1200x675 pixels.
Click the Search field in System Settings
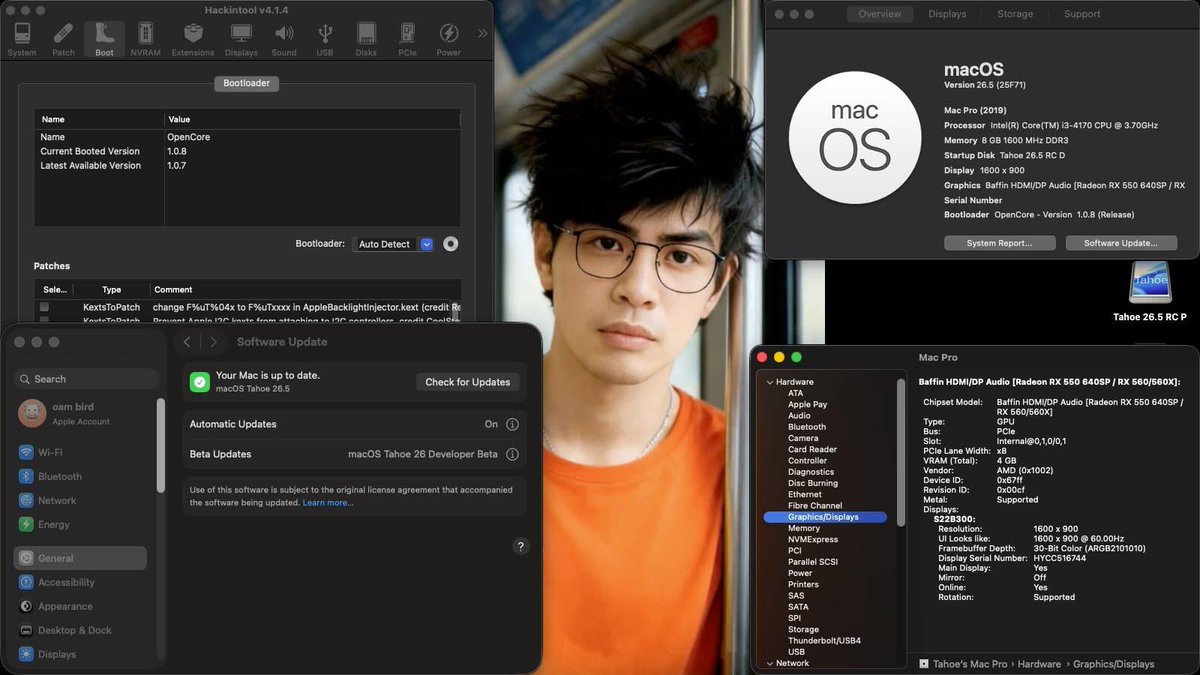[x=86, y=379]
